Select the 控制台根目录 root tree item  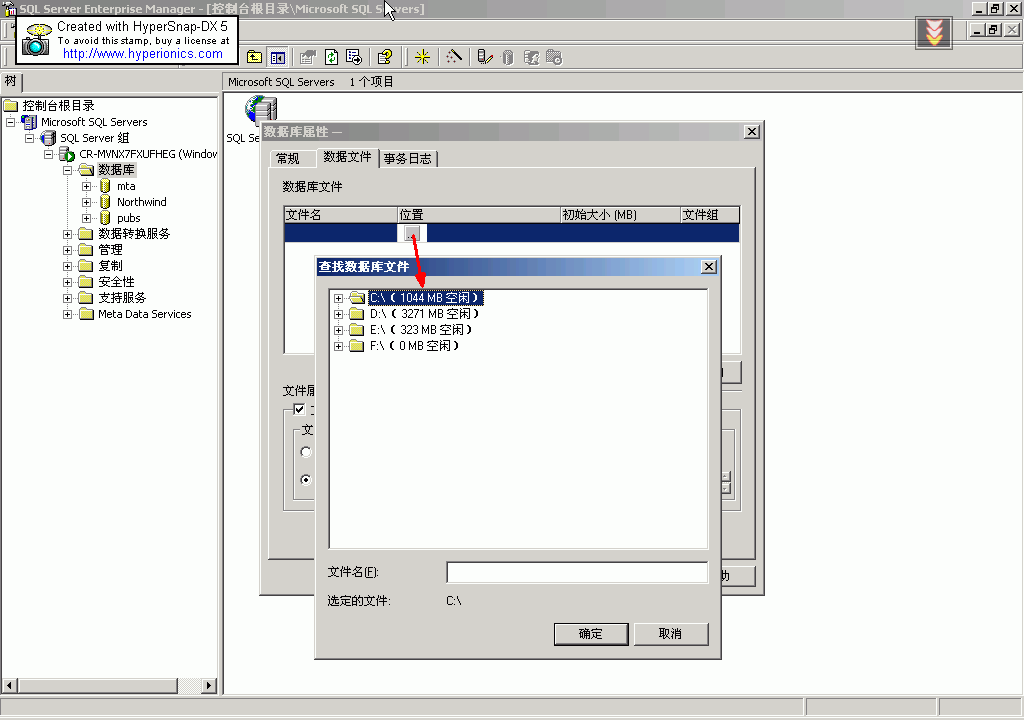pos(58,106)
